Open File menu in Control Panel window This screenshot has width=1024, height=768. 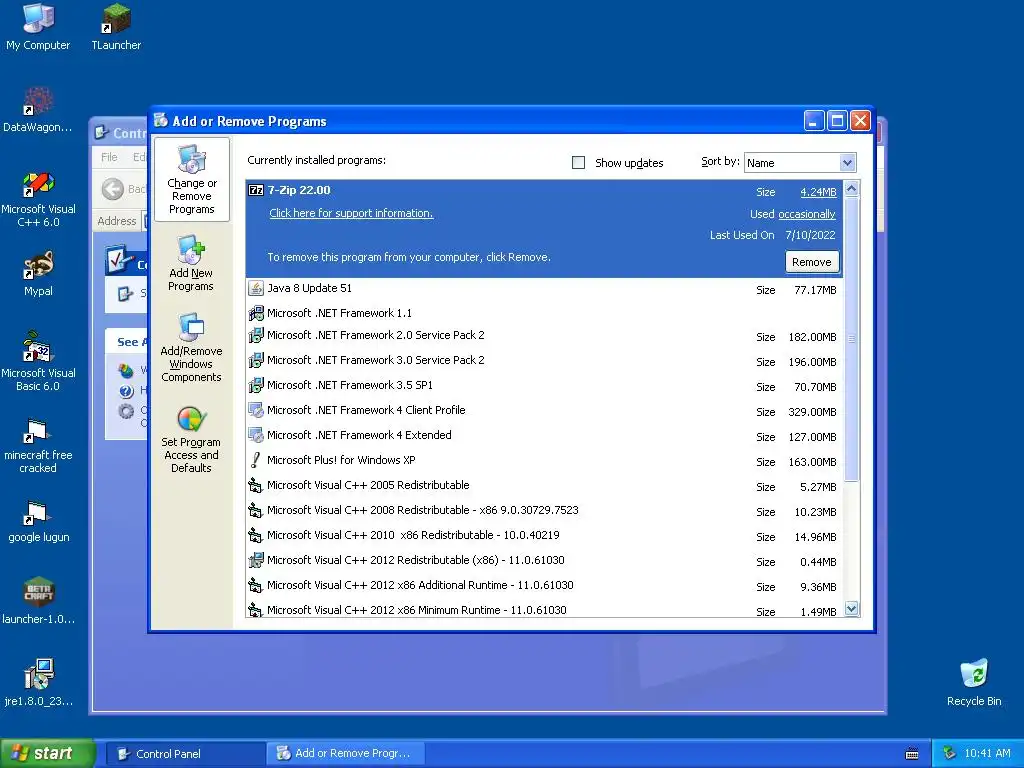click(x=109, y=157)
